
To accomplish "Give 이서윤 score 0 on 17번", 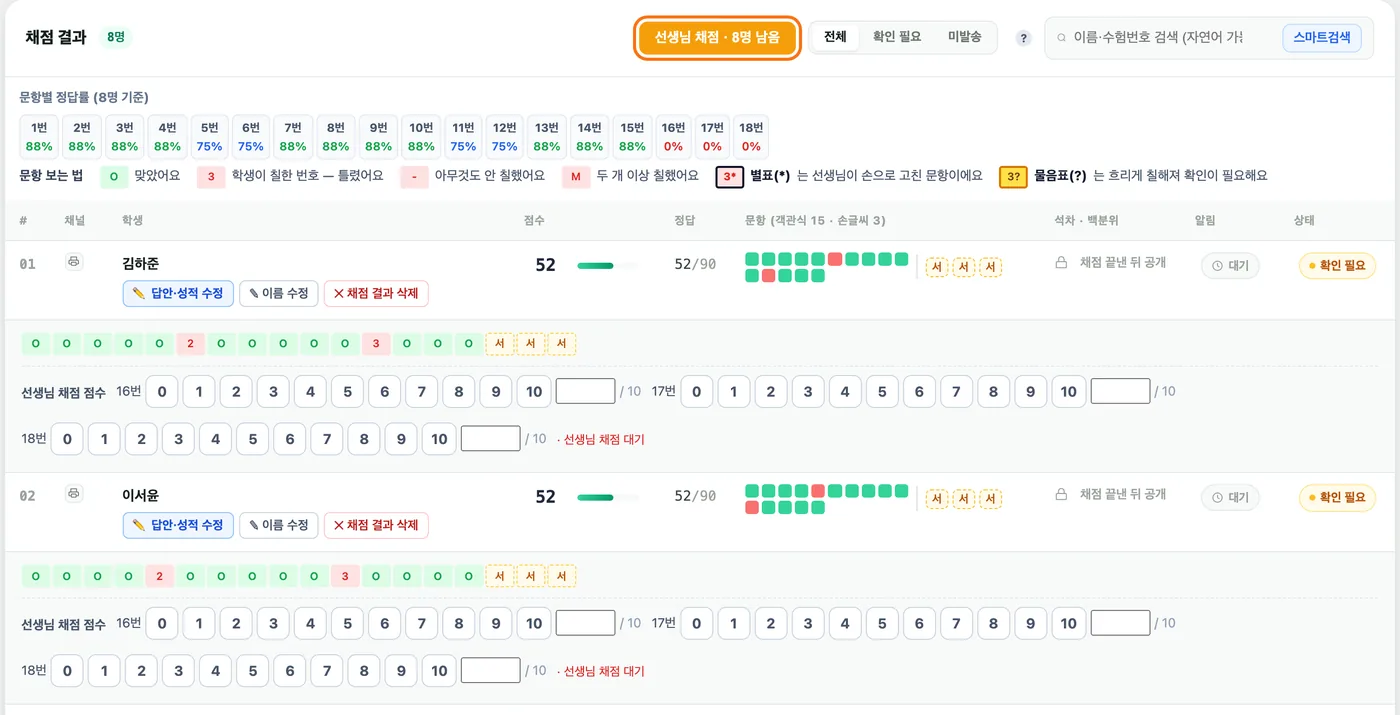I will pos(696,623).
